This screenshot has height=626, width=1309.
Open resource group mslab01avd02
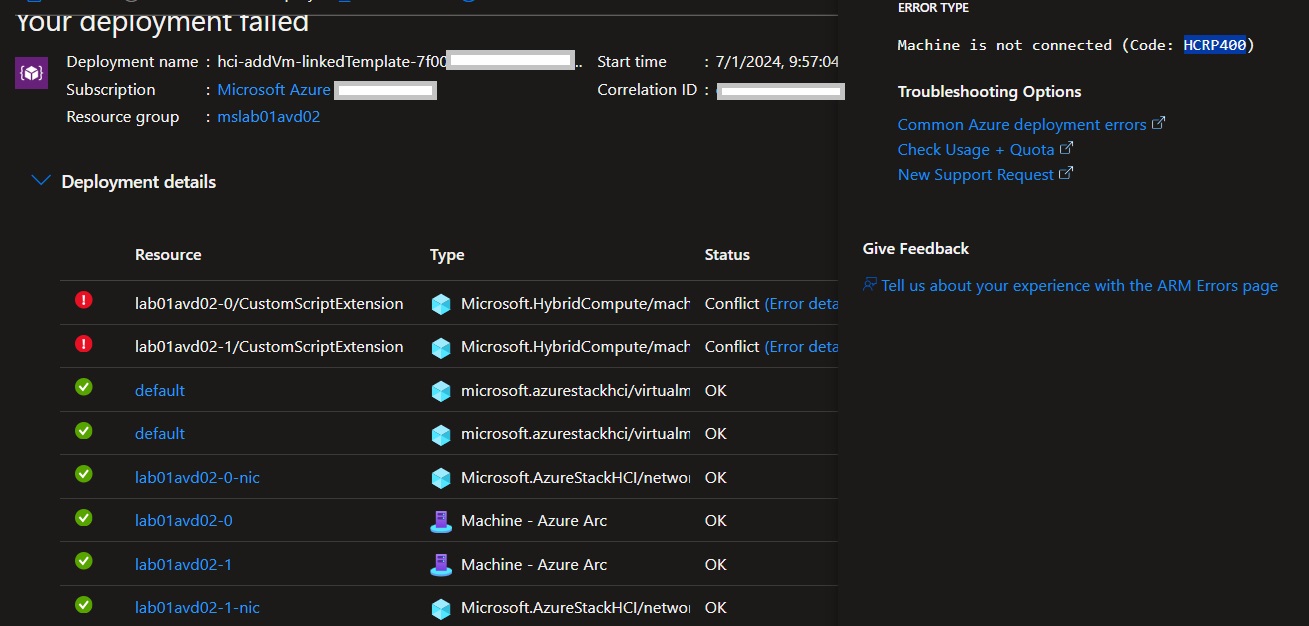pos(269,117)
